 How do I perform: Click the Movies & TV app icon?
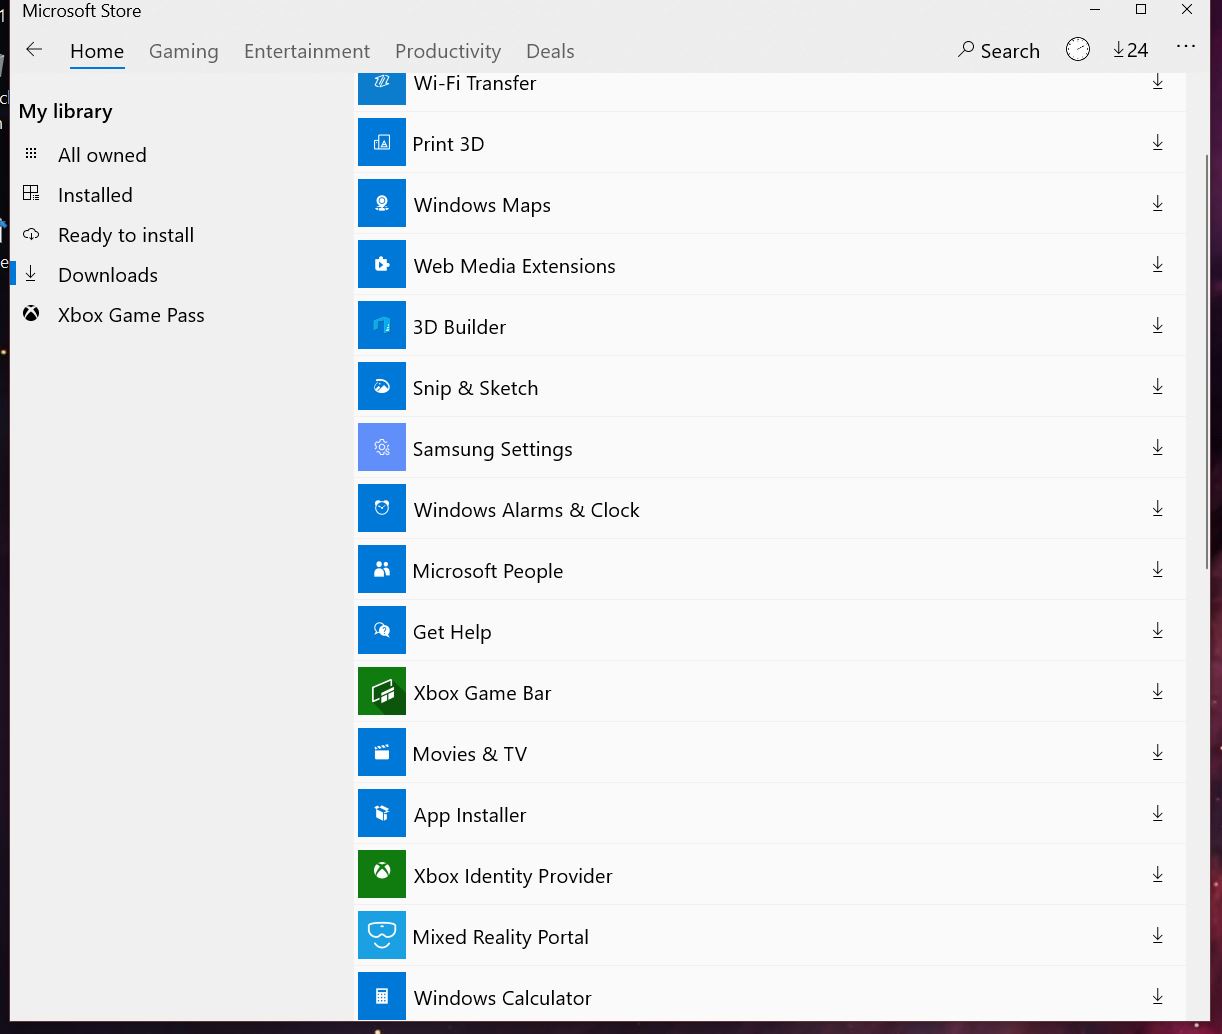382,753
